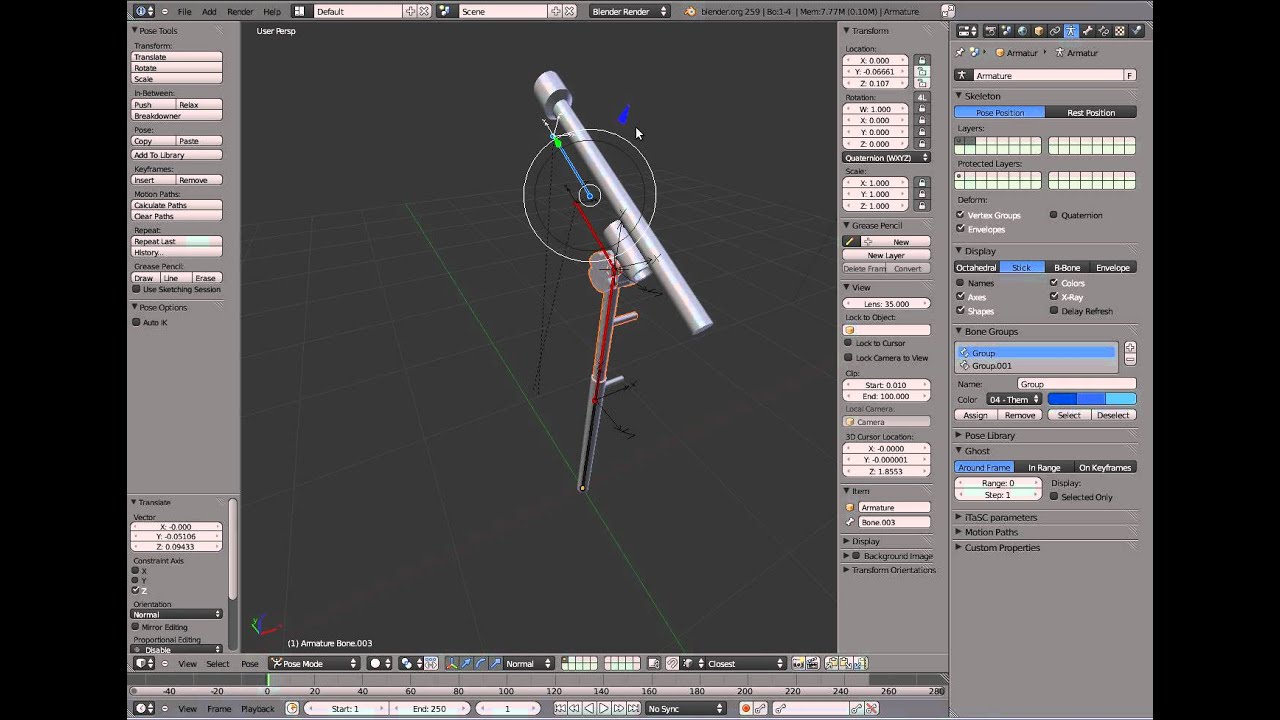
Task: Toggle the snap magnet icon
Action: click(673, 663)
